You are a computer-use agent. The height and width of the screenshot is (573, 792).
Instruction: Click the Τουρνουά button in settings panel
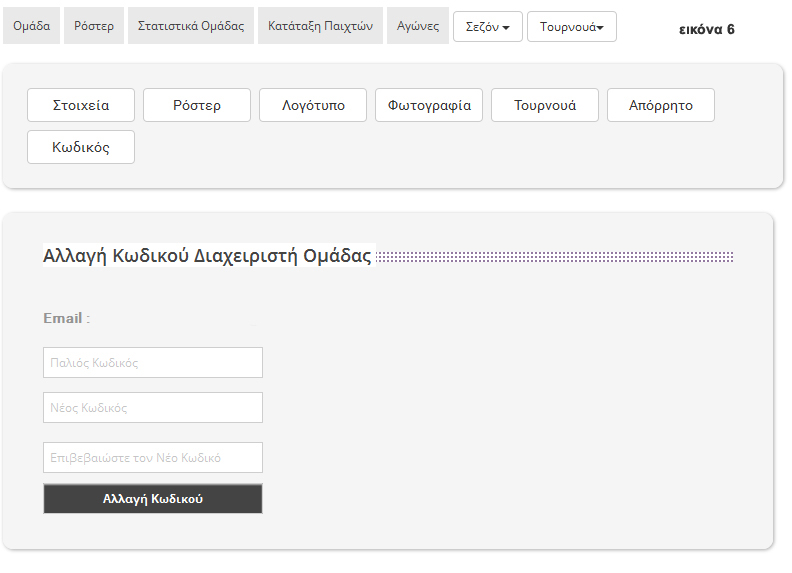(545, 105)
